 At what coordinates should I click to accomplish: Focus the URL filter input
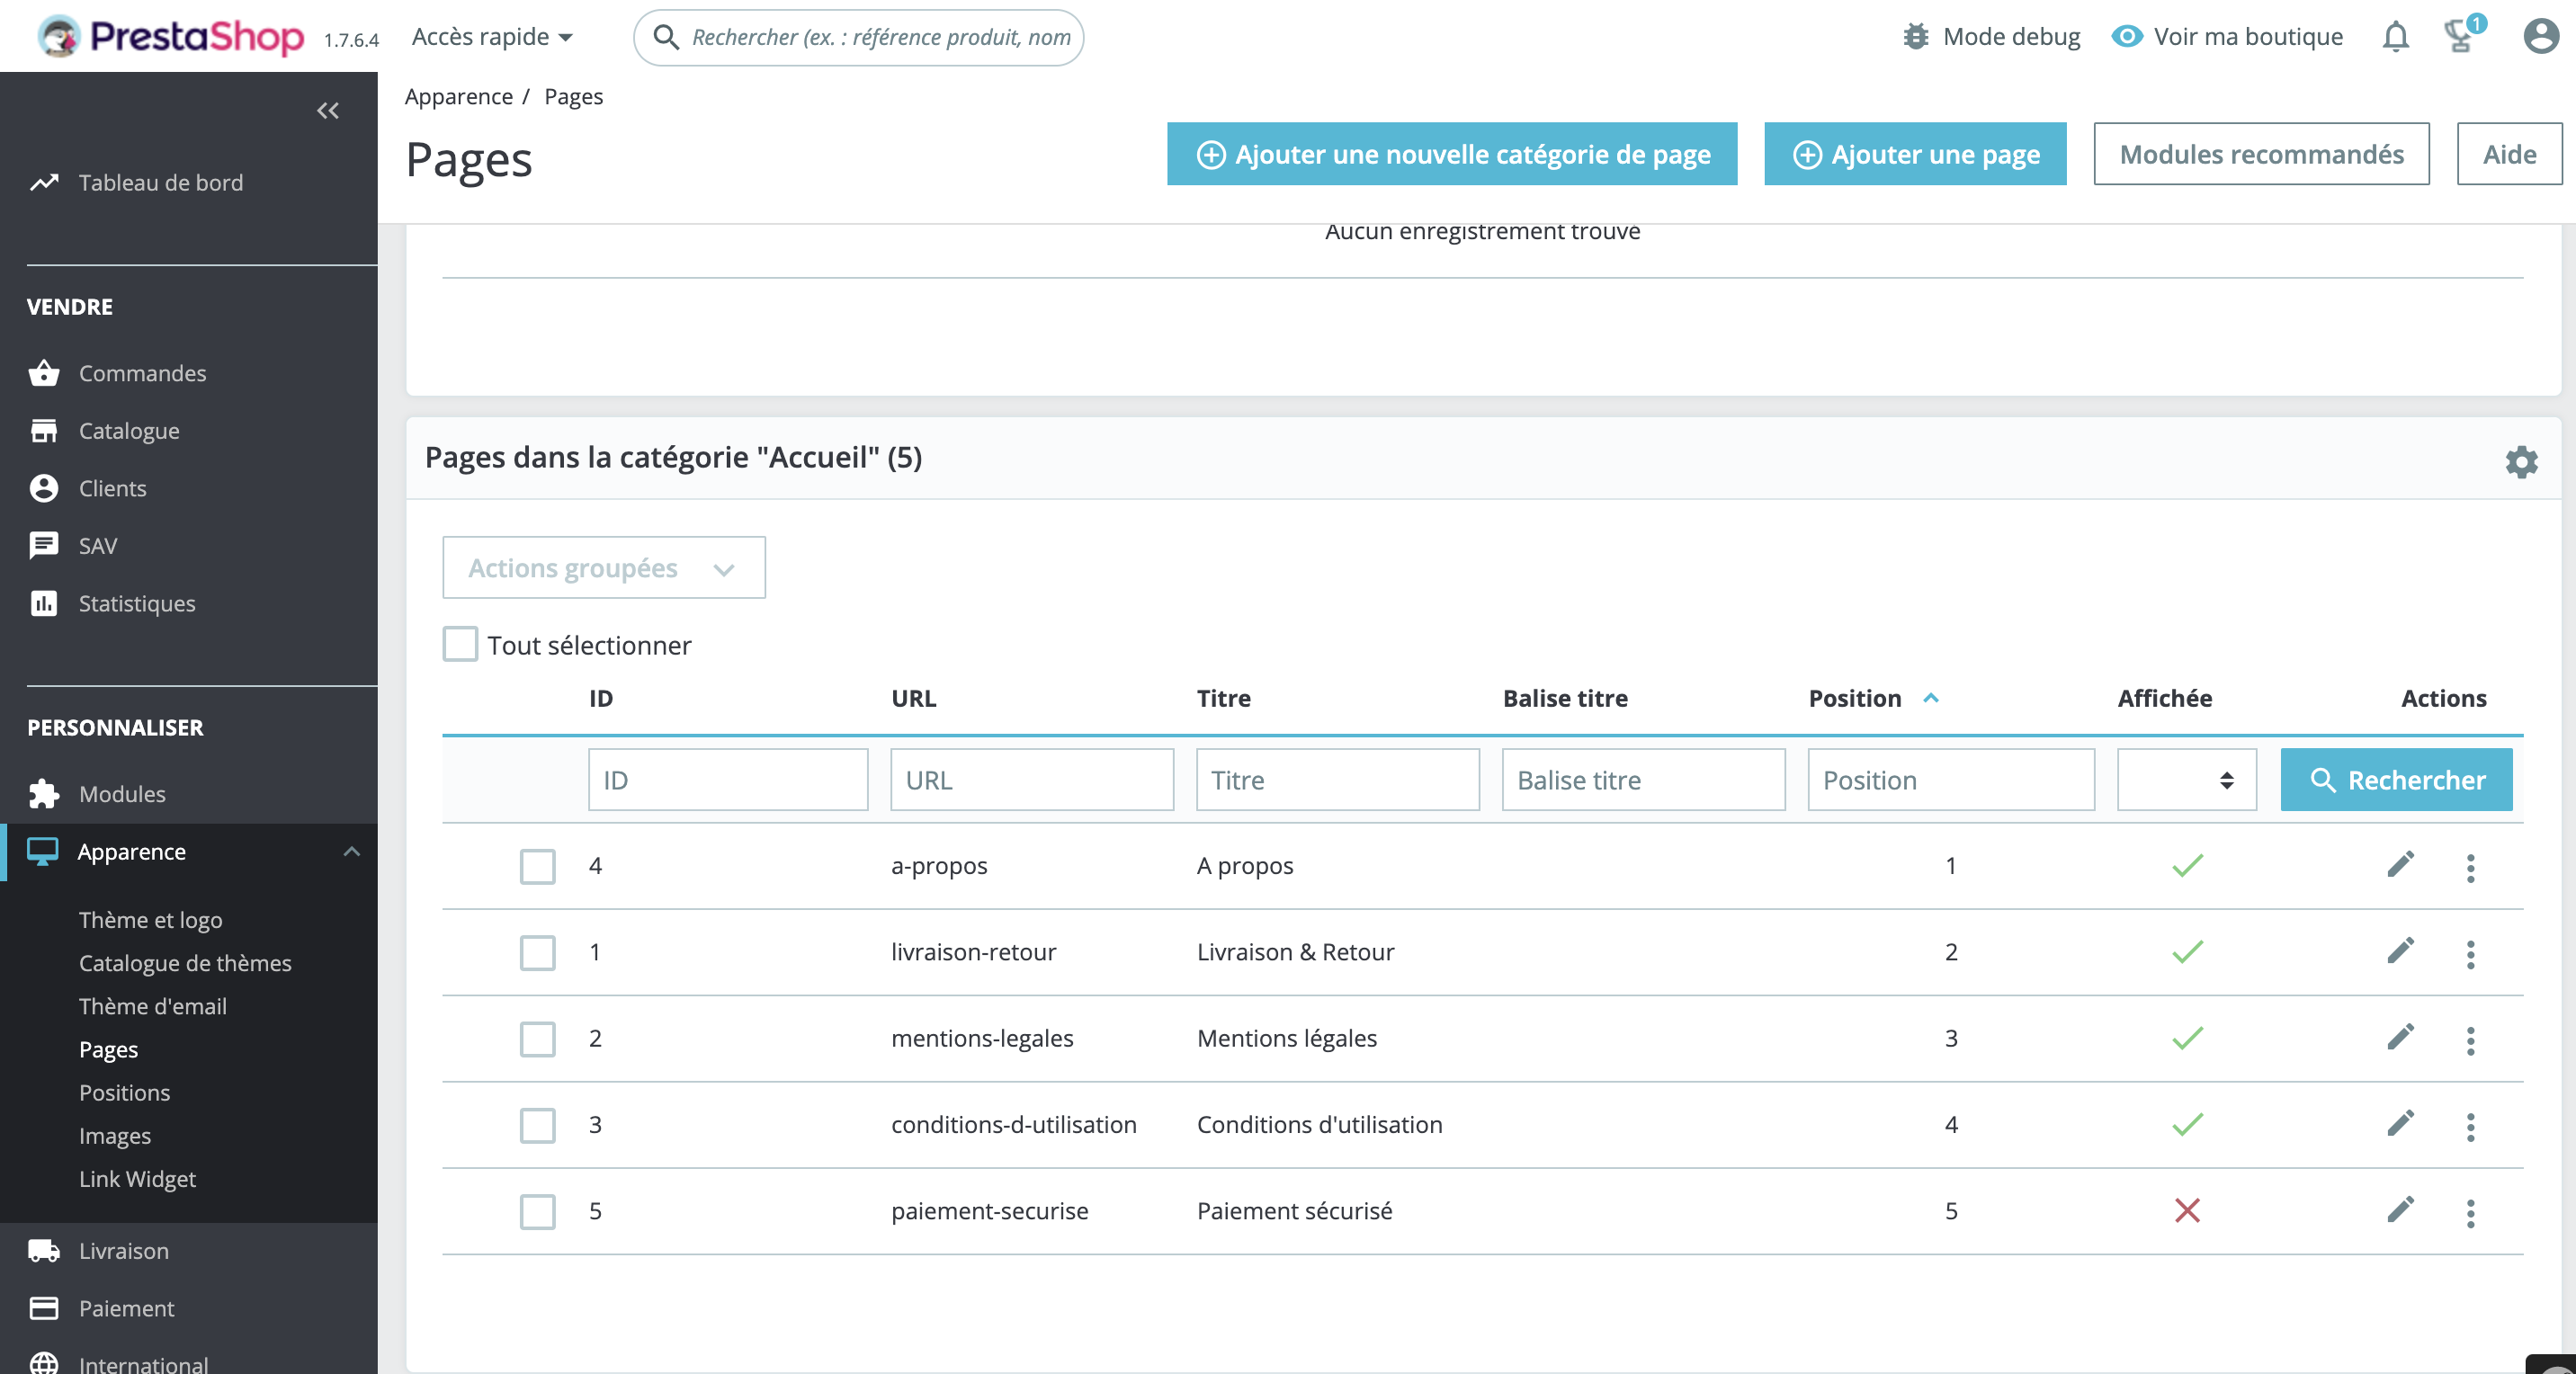(x=1032, y=780)
